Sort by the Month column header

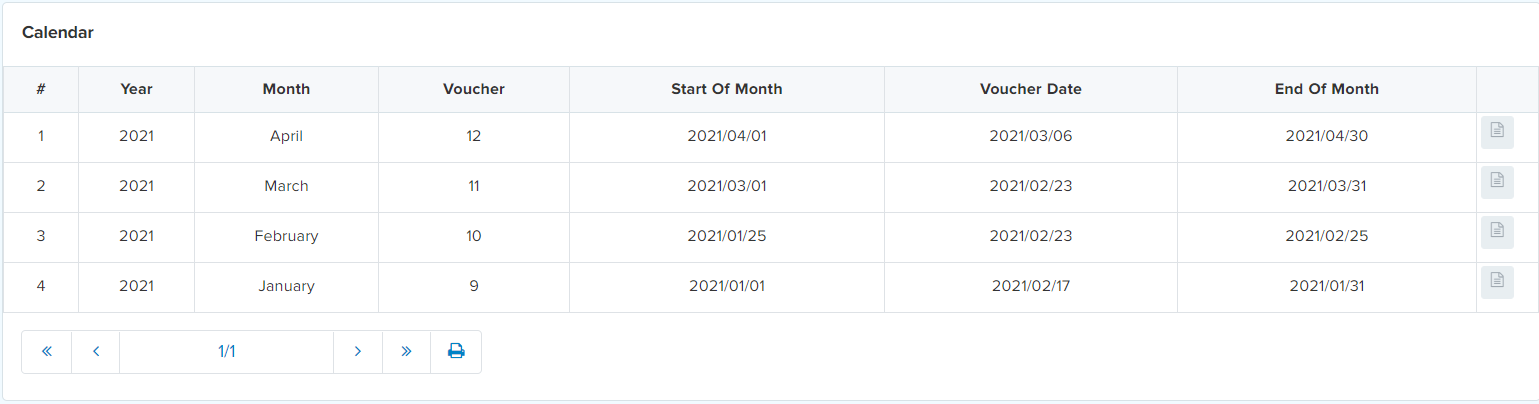286,89
